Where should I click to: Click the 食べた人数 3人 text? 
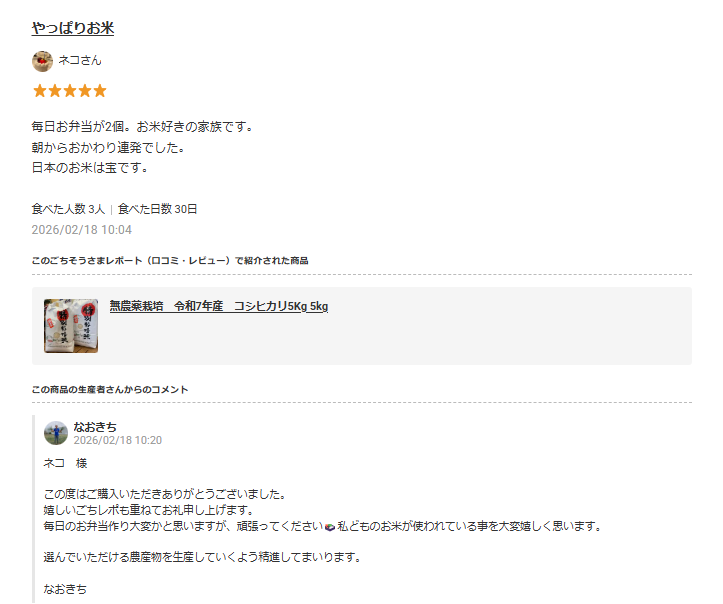68,209
